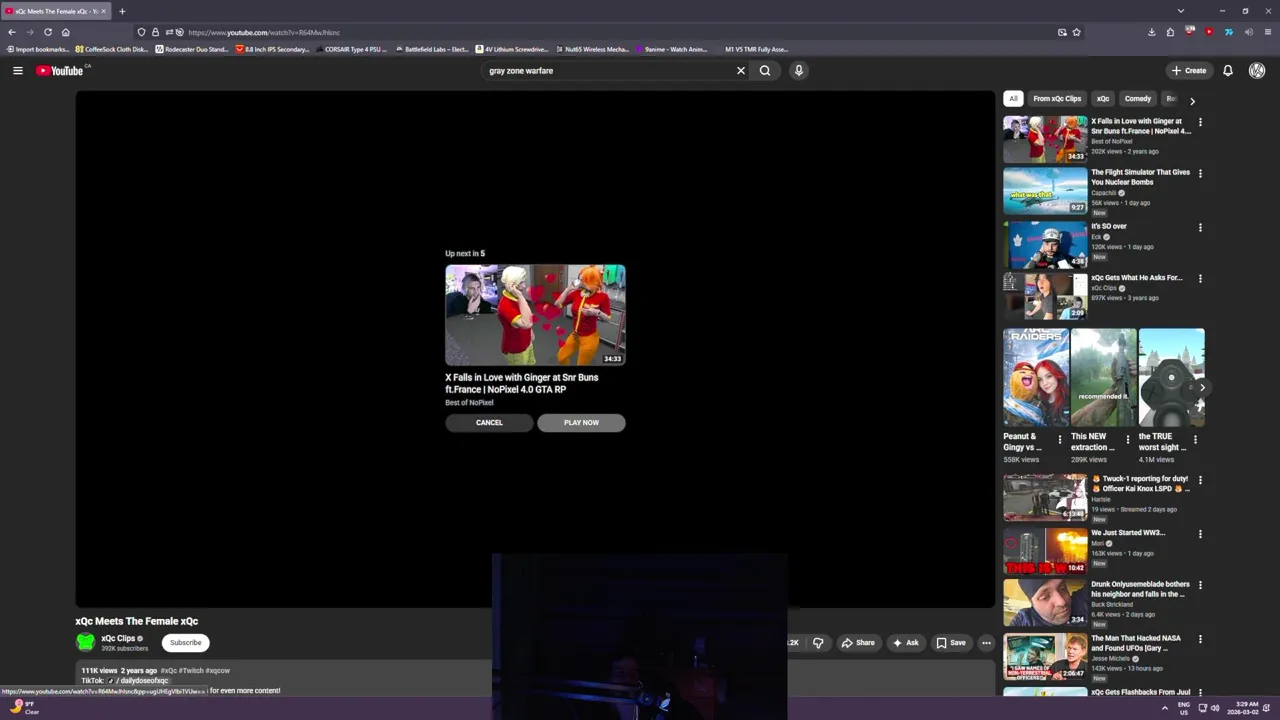
Task: Select the 'From xQc Clips' chip
Action: coord(1057,98)
